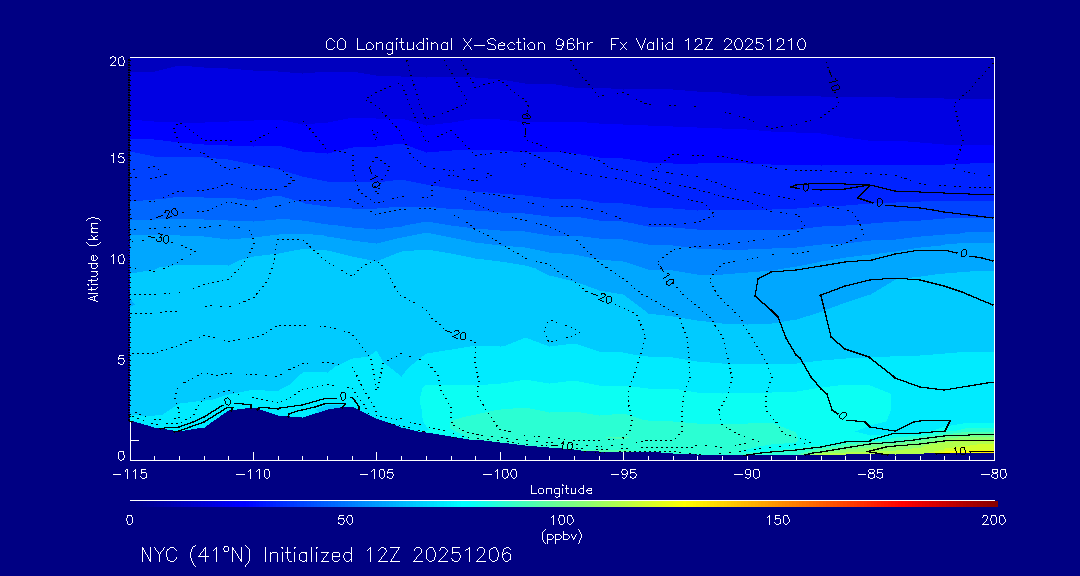Click the -30 contour label on left
Image resolution: width=1080 pixels, height=576 pixels.
(161, 238)
